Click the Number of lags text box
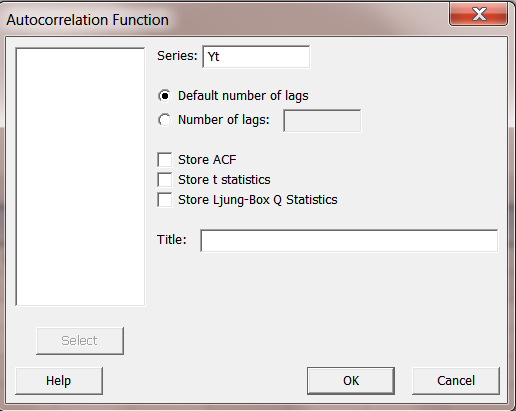The image size is (516, 411). coord(322,121)
